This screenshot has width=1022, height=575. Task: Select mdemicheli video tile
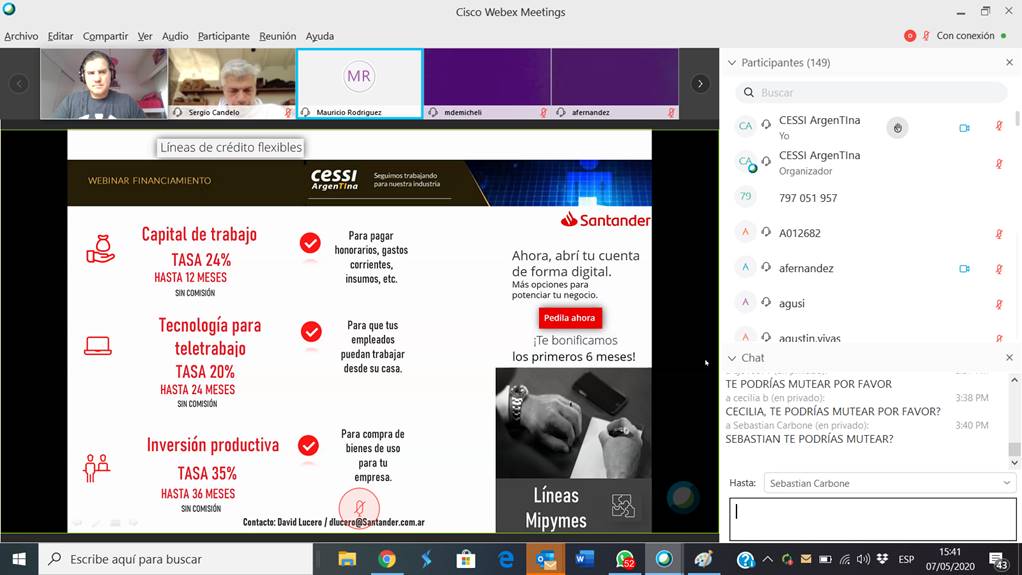coord(488,83)
